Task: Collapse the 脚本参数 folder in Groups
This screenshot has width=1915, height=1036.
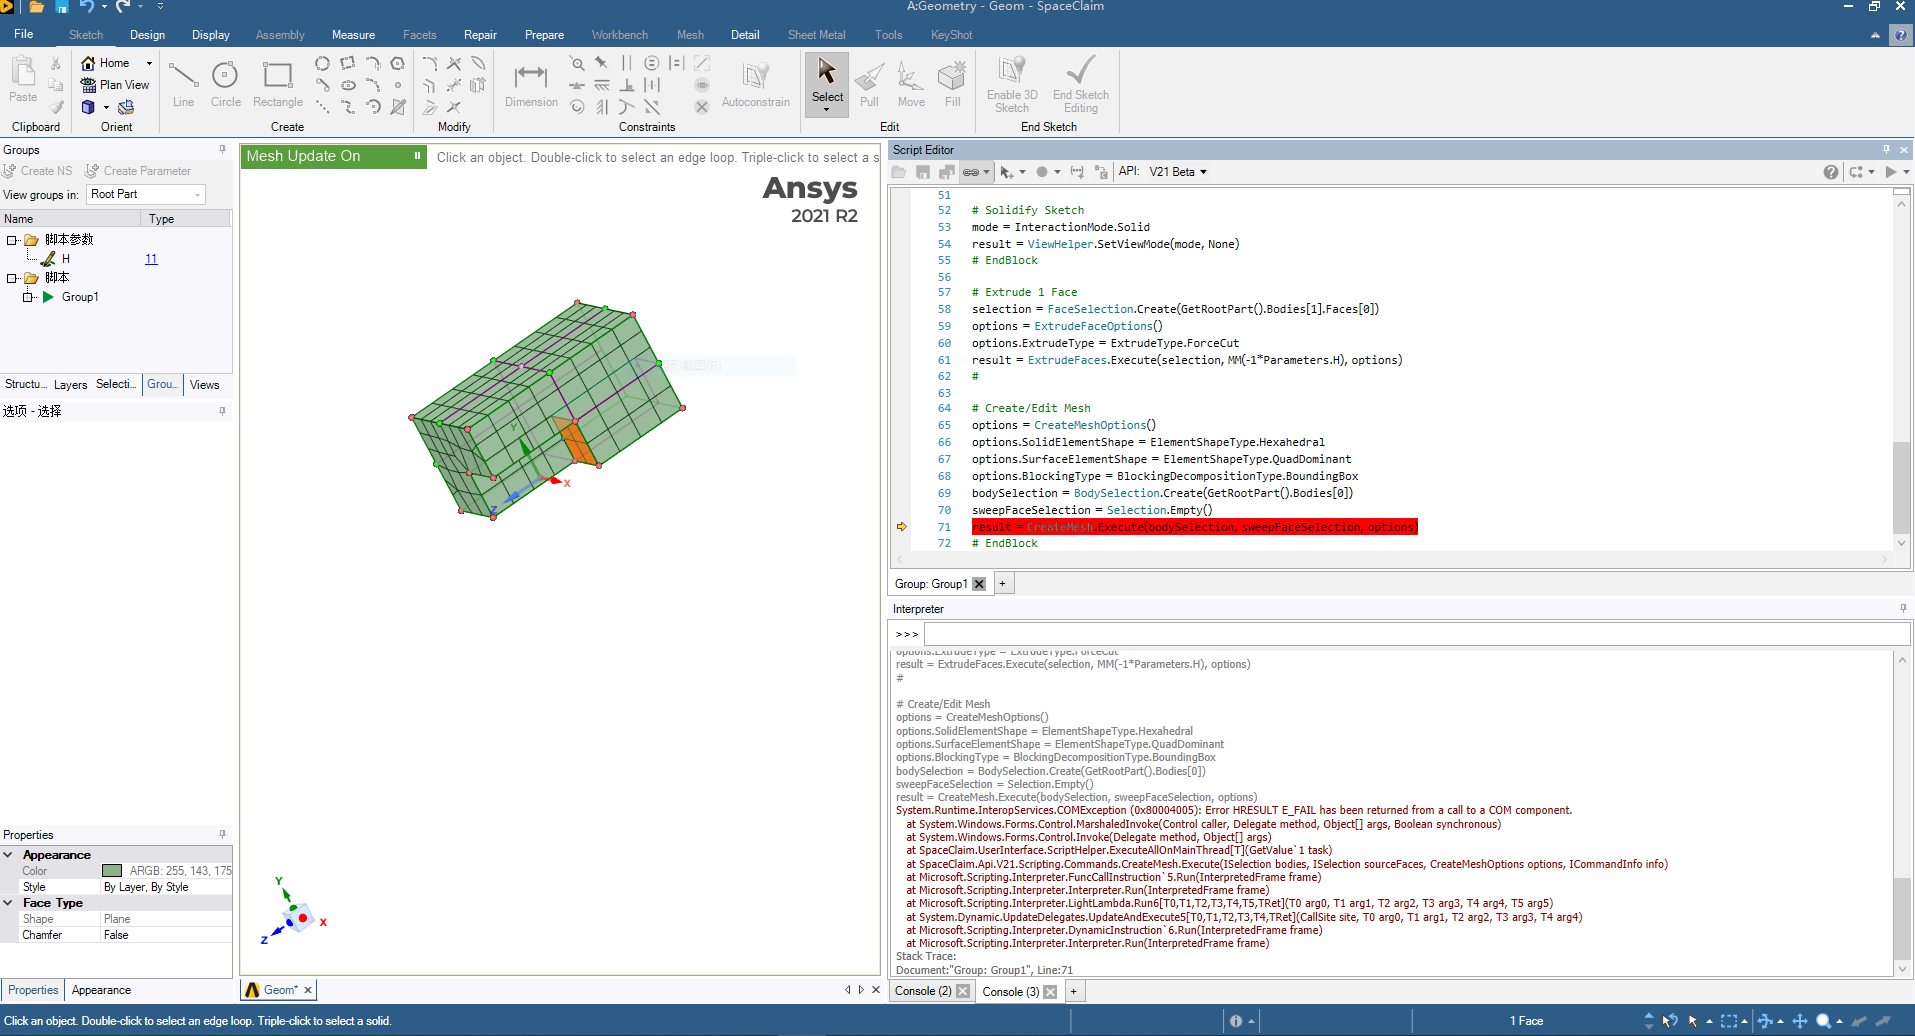Action: [12, 240]
